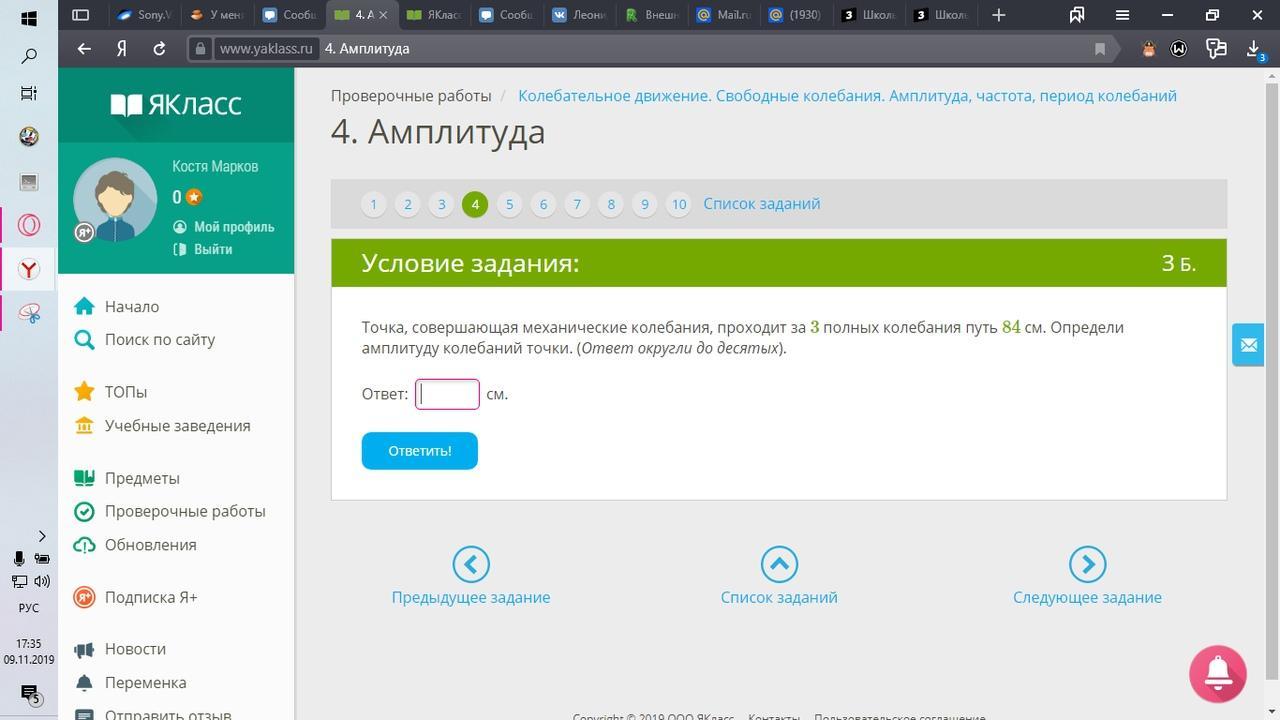Expand the taskbar hidden icons chevron
This screenshot has height=720, width=1280.
(x=41, y=536)
